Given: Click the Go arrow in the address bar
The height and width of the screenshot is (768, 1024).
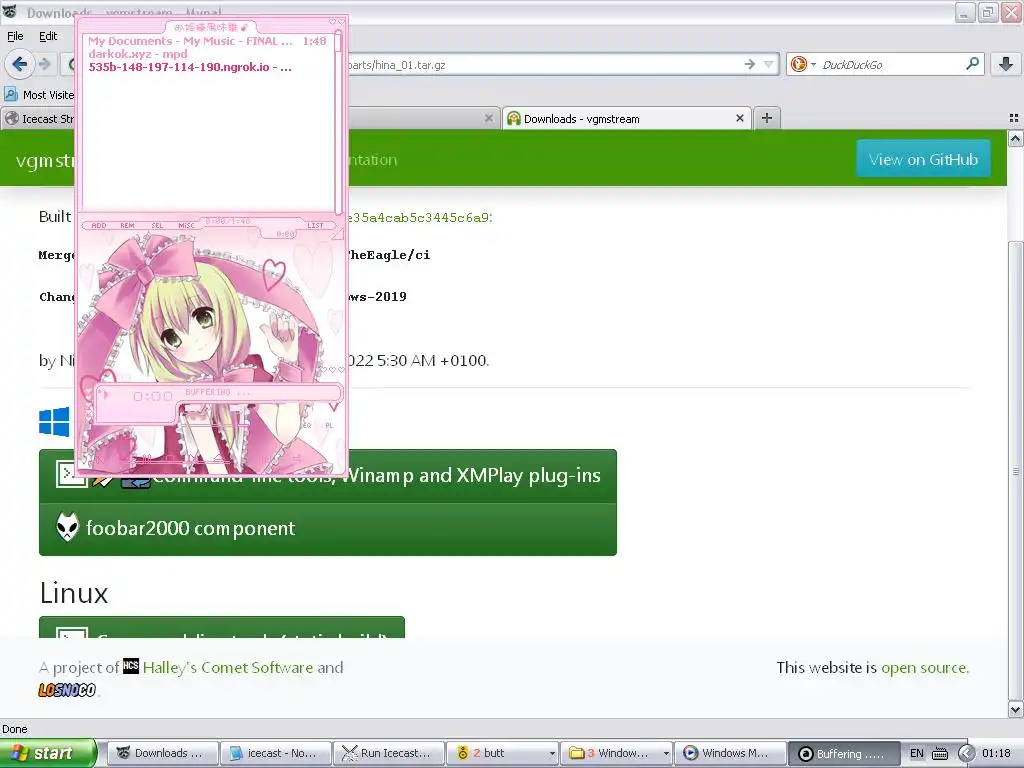Looking at the screenshot, I should tap(750, 64).
